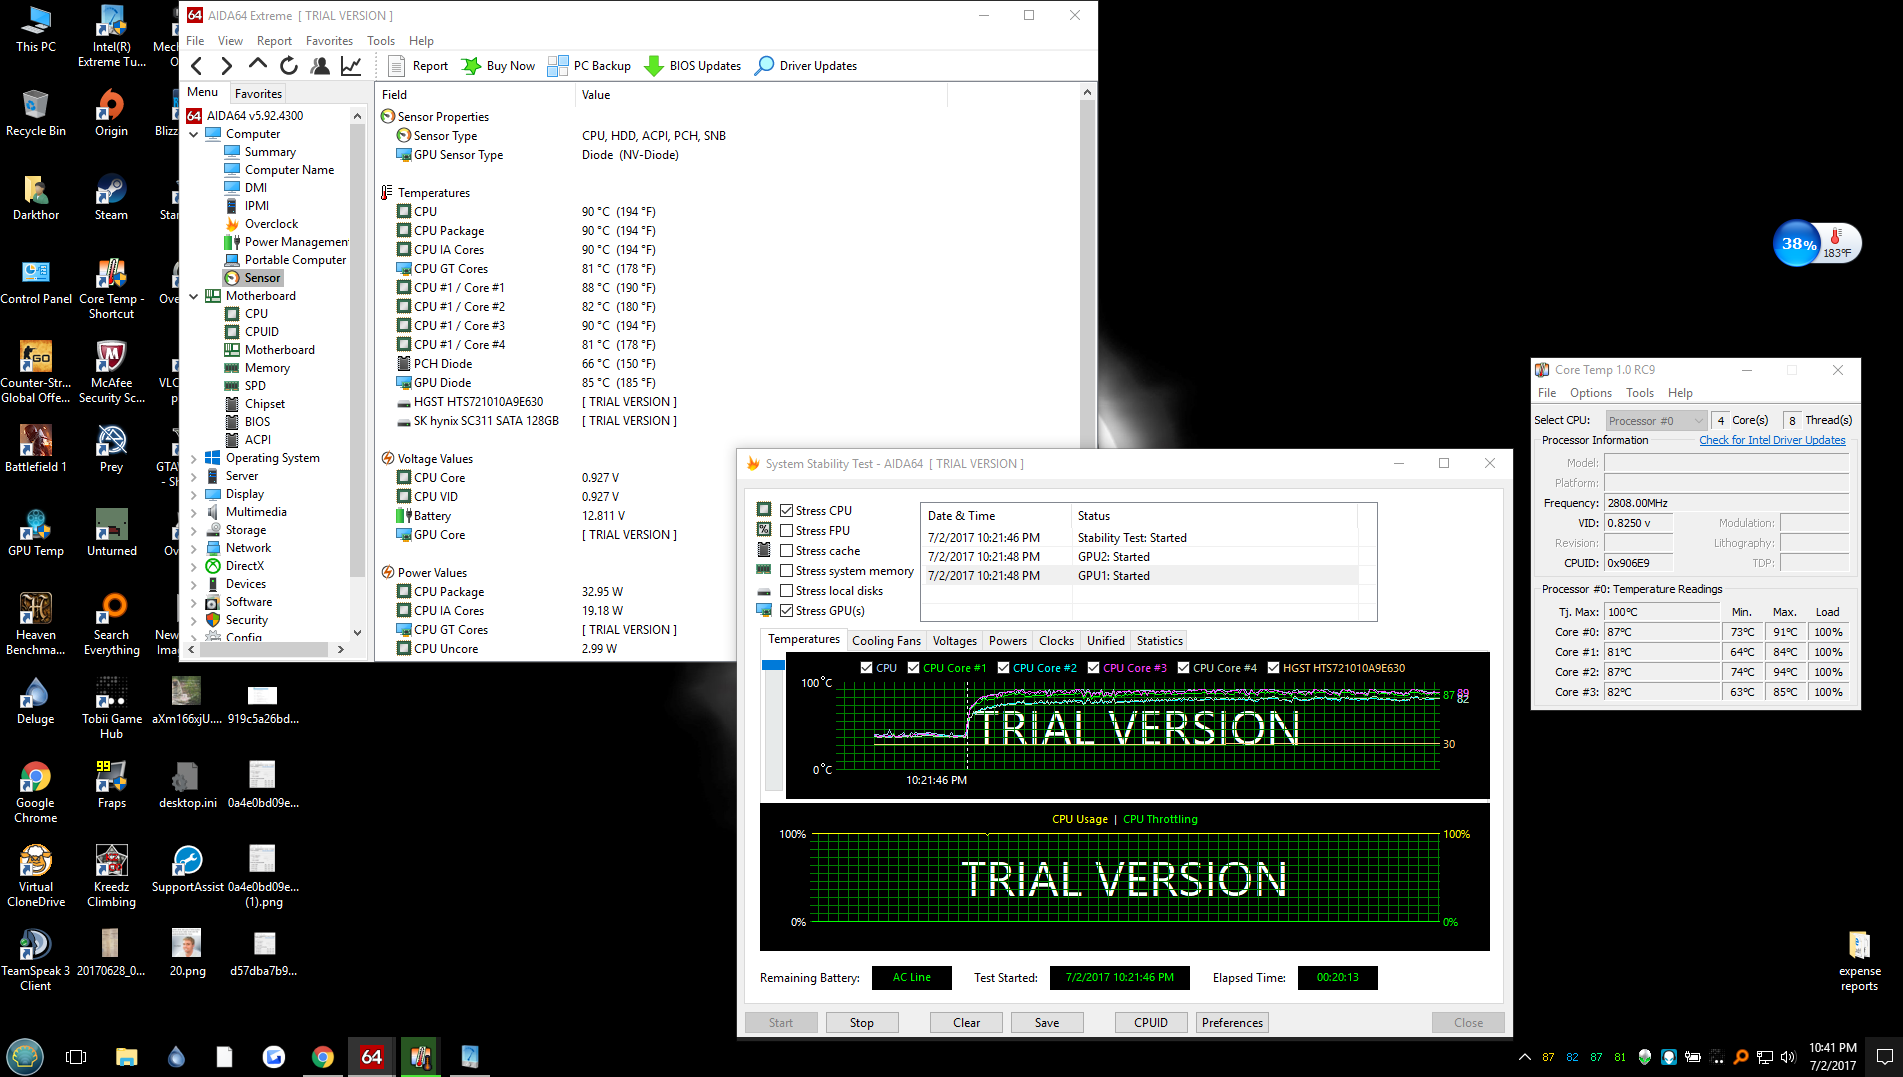1903x1077 pixels.
Task: Click the AIDA64 Up level arrow
Action: (x=258, y=65)
